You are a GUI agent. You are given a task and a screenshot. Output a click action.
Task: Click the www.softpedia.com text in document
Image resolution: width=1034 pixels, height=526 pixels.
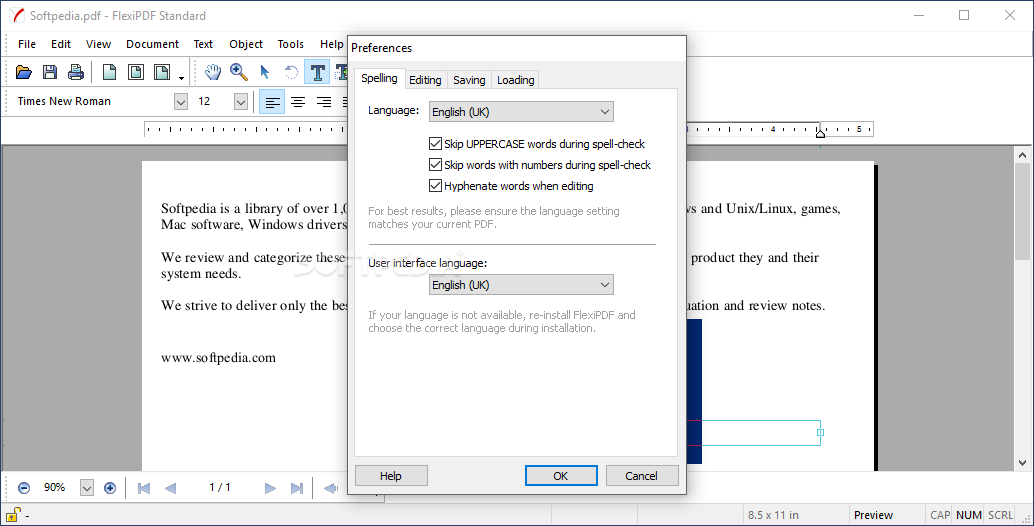[218, 358]
